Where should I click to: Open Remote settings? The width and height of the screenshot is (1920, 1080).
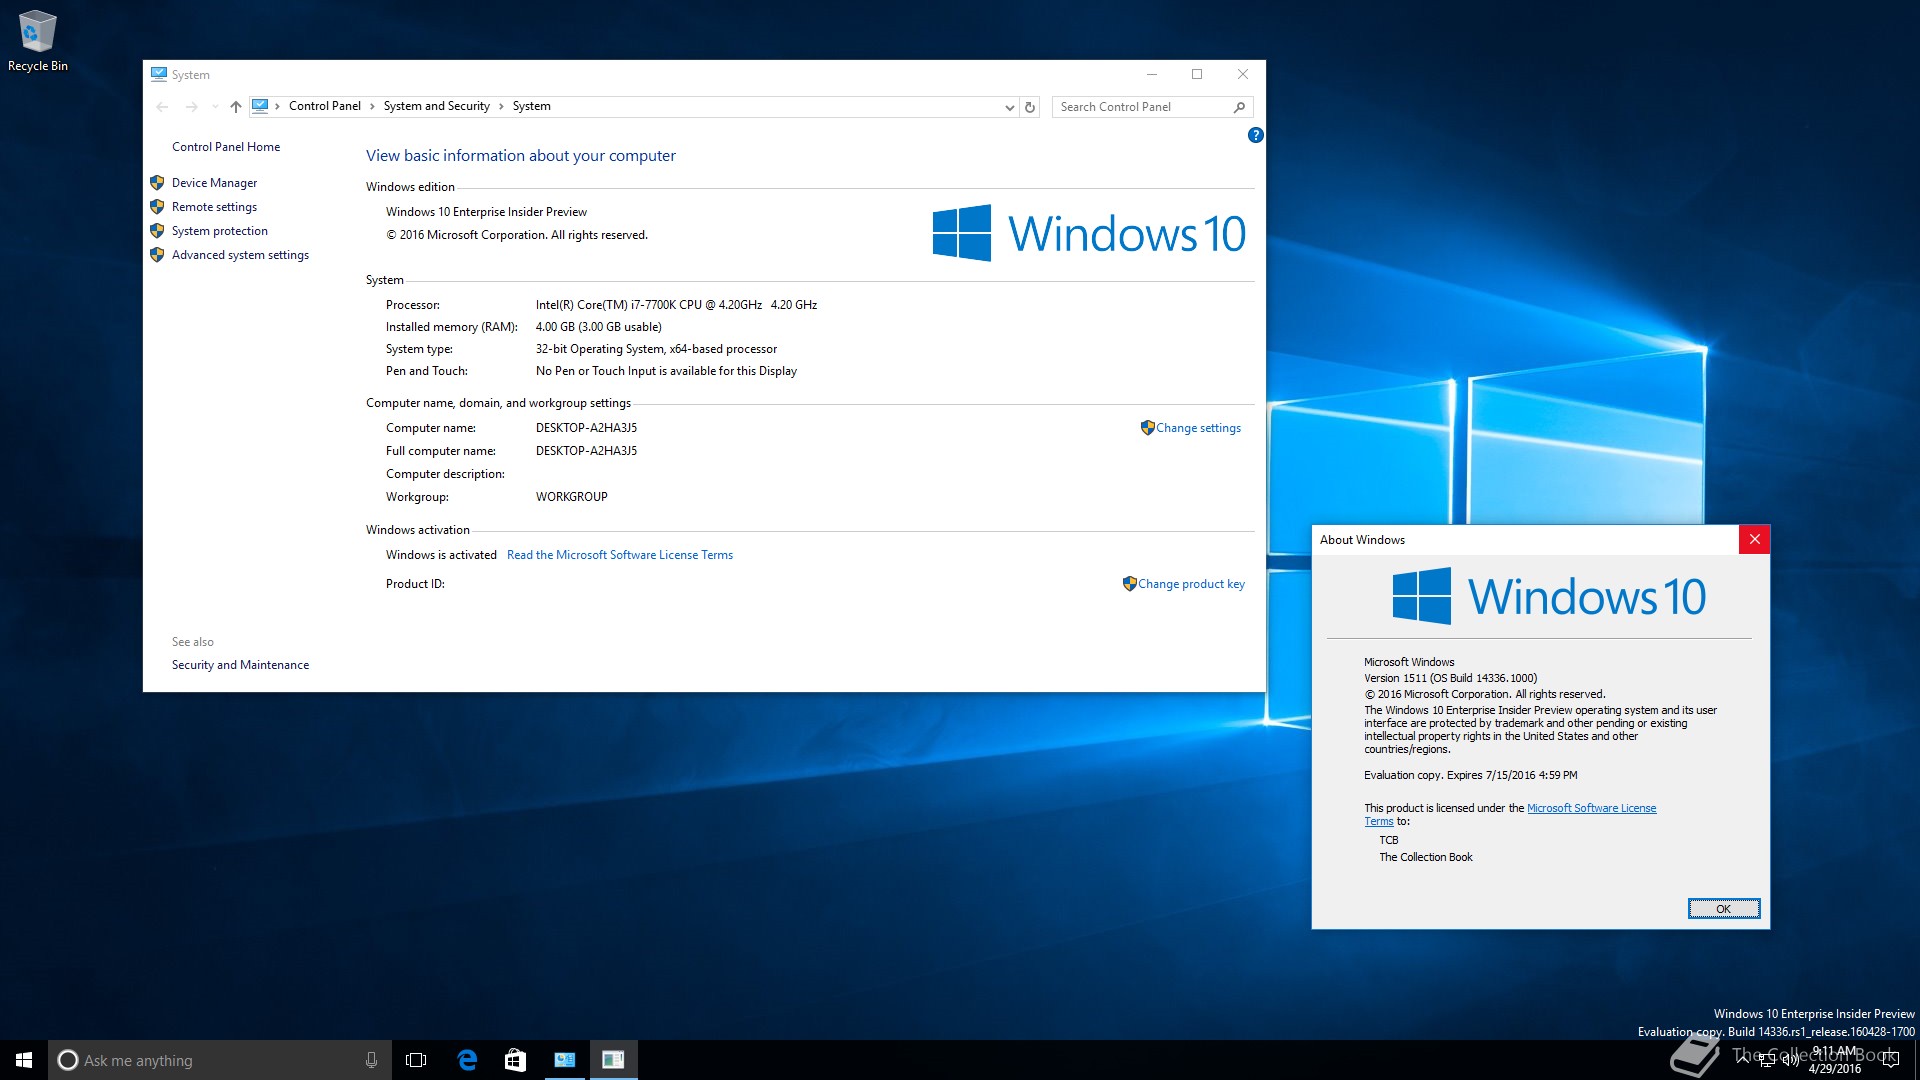214,207
